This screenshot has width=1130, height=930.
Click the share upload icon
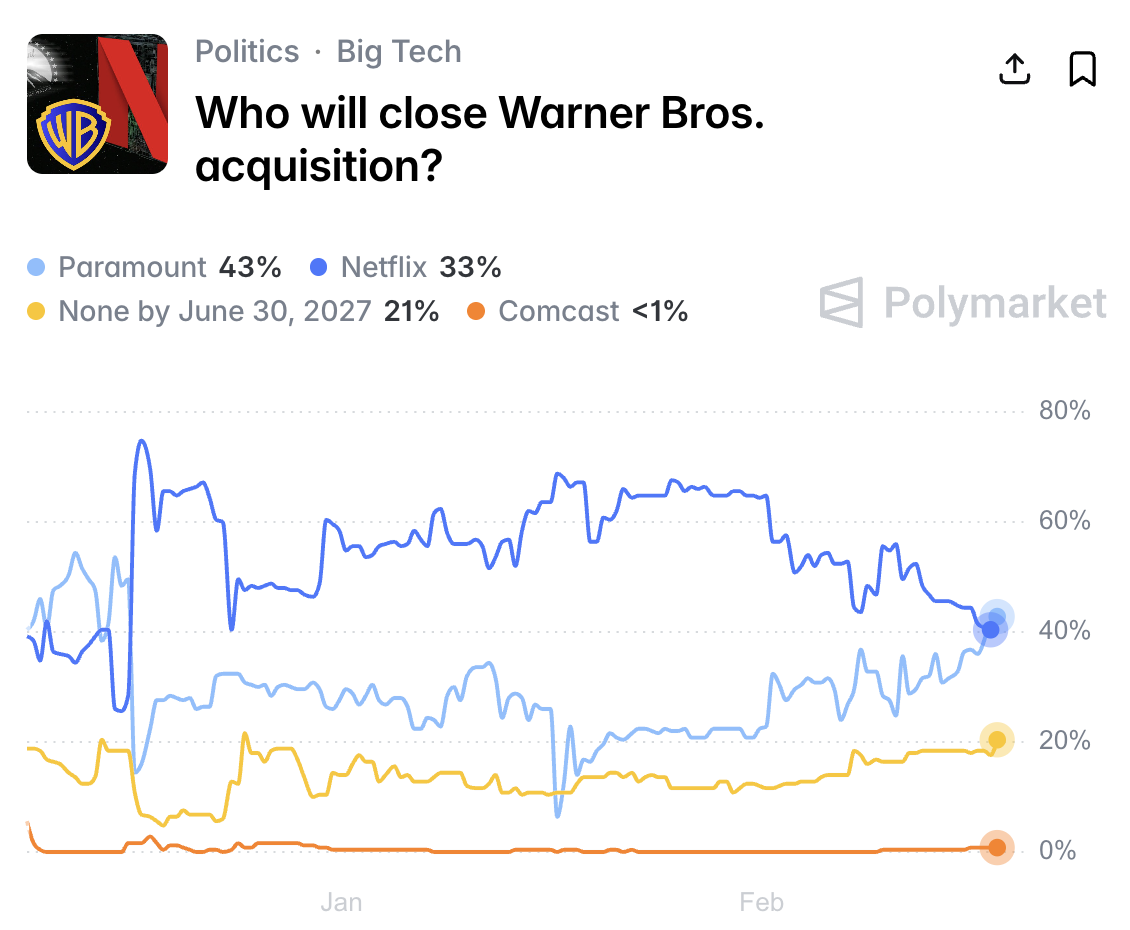pos(1015,69)
